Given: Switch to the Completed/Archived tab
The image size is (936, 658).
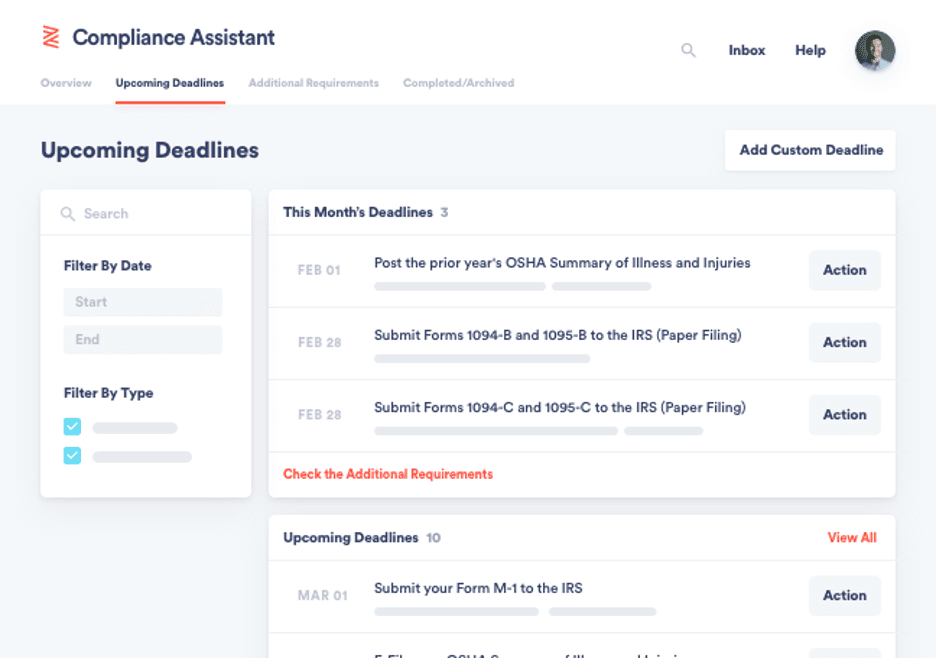Looking at the screenshot, I should coord(458,83).
